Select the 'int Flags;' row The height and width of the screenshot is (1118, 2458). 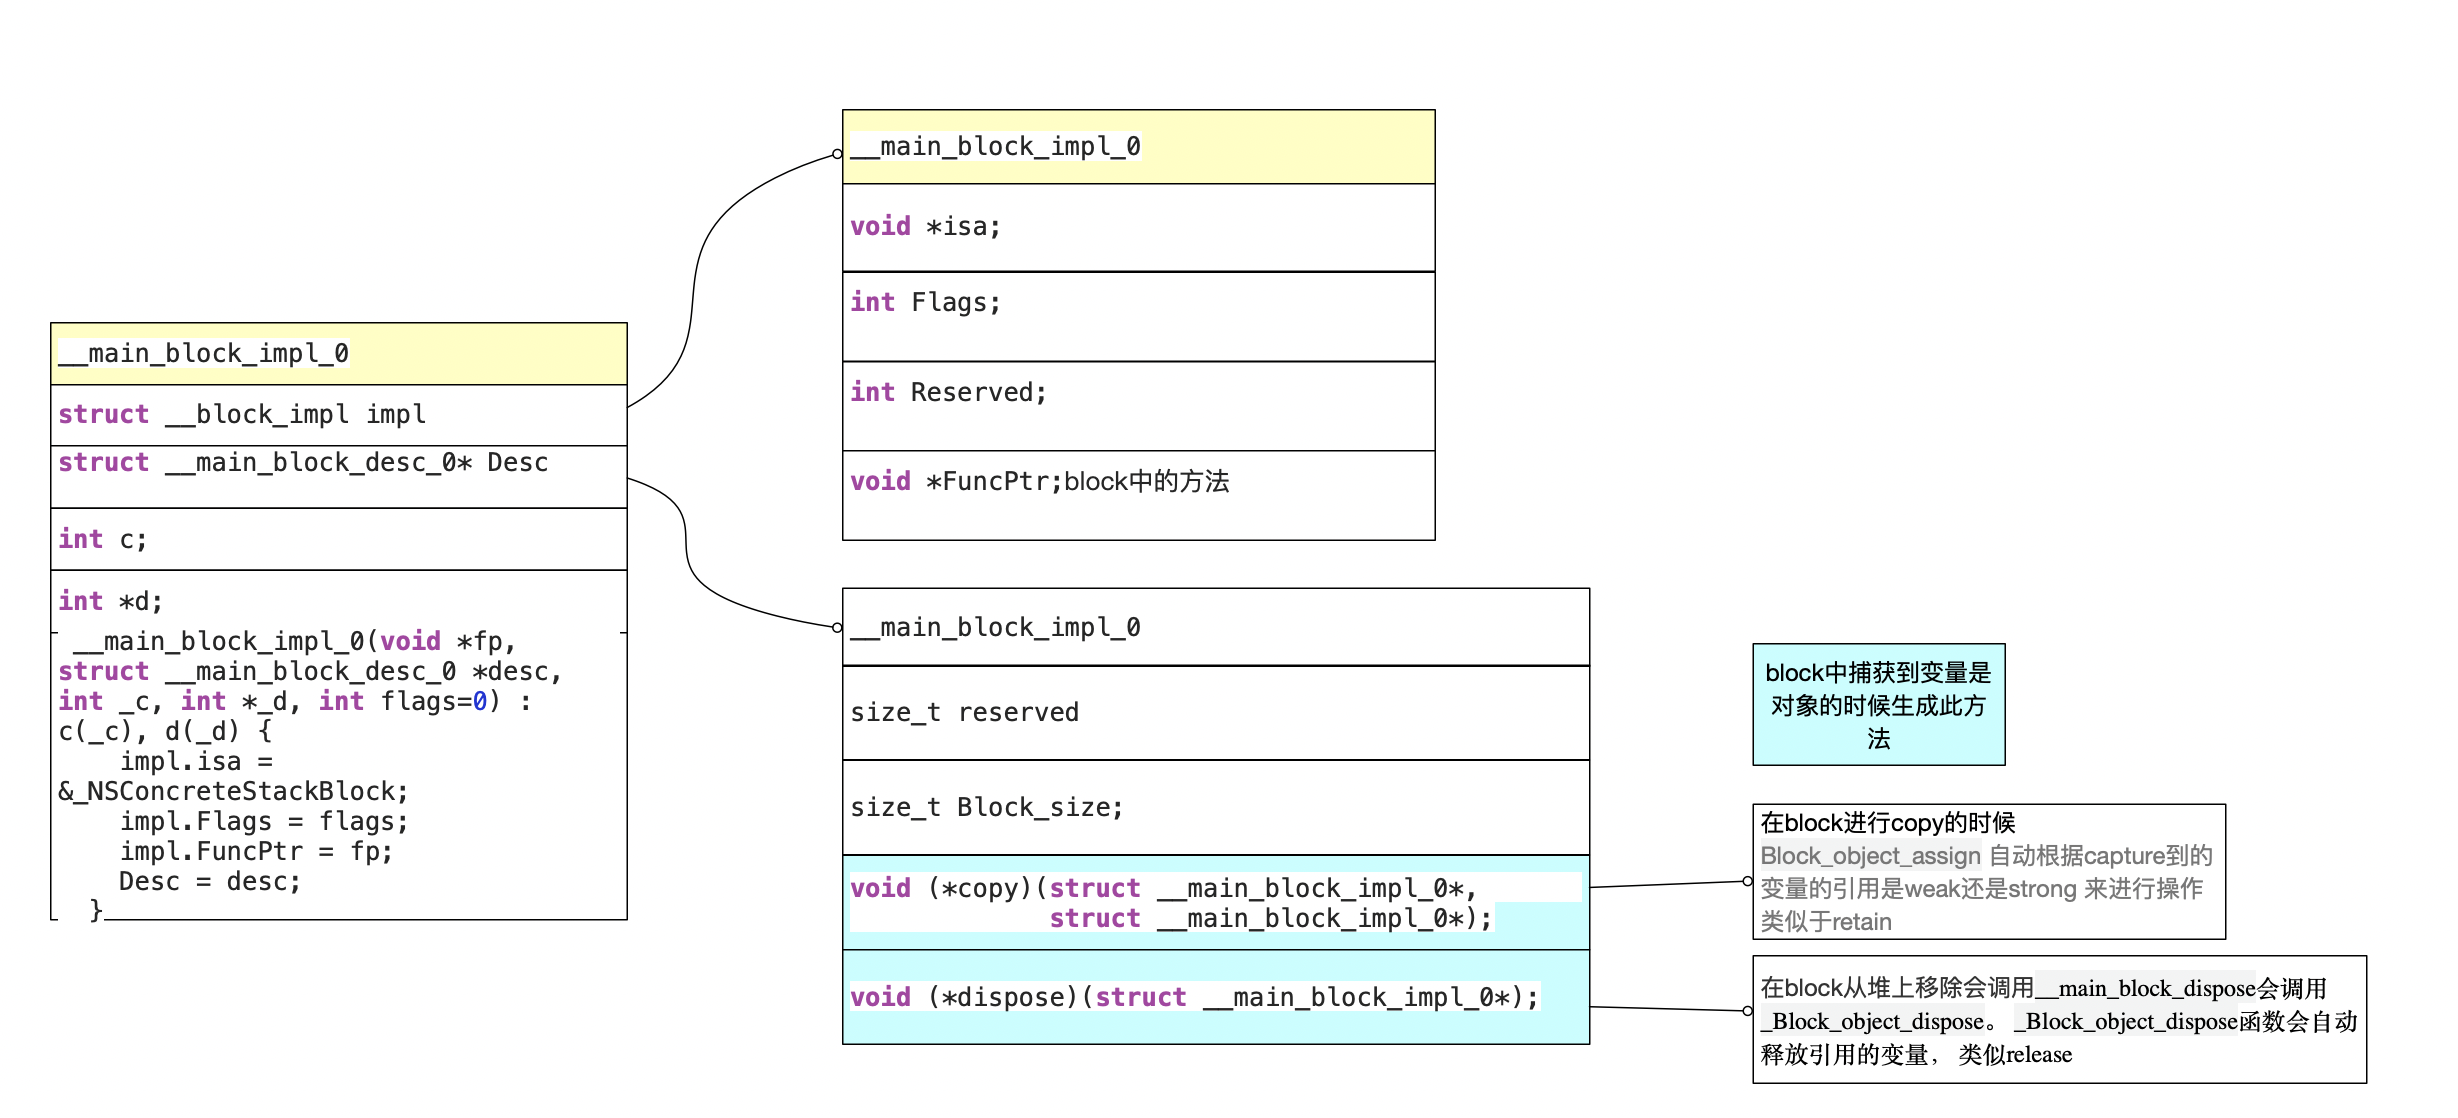click(1138, 316)
